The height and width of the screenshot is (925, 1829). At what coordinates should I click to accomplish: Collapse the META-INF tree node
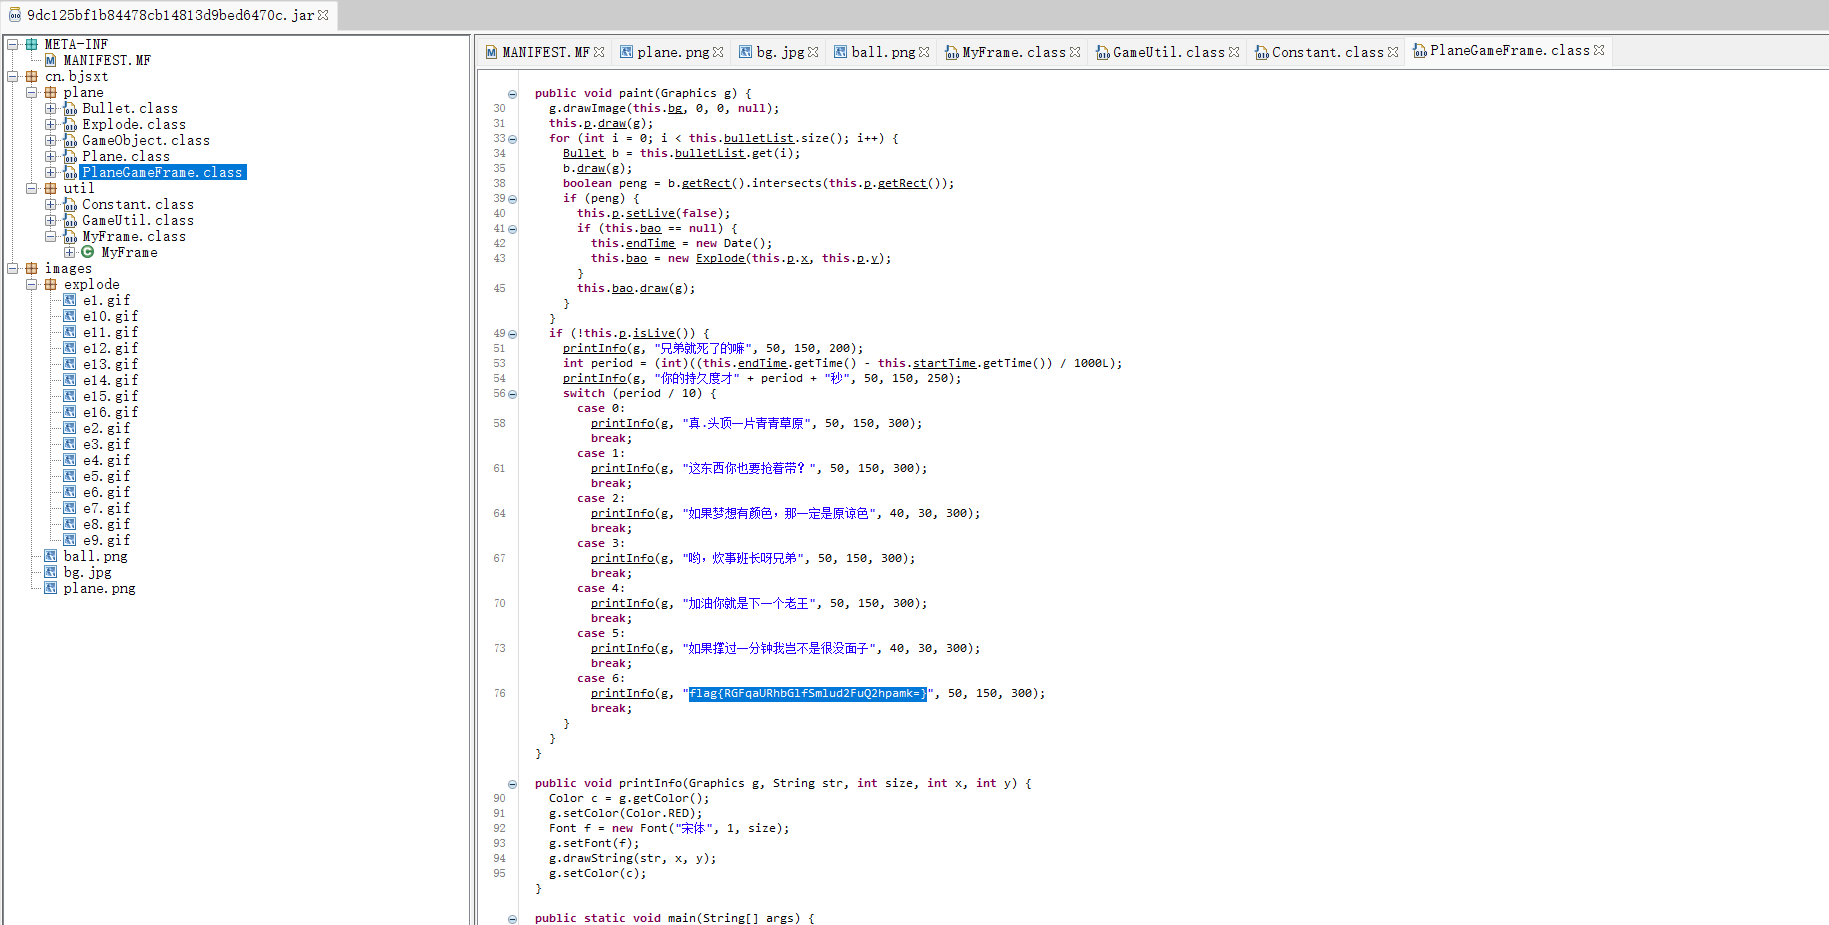[x=13, y=44]
